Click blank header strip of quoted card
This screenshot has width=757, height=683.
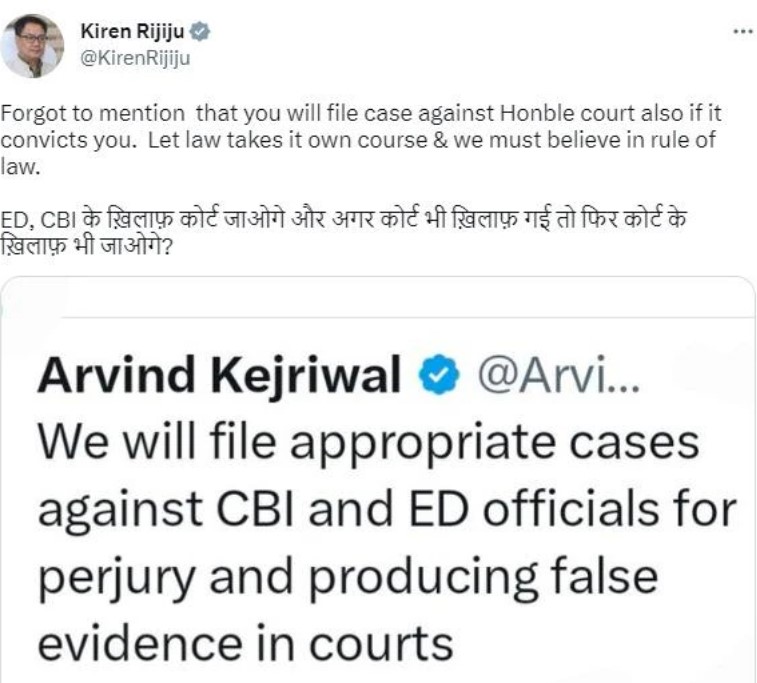click(x=378, y=297)
